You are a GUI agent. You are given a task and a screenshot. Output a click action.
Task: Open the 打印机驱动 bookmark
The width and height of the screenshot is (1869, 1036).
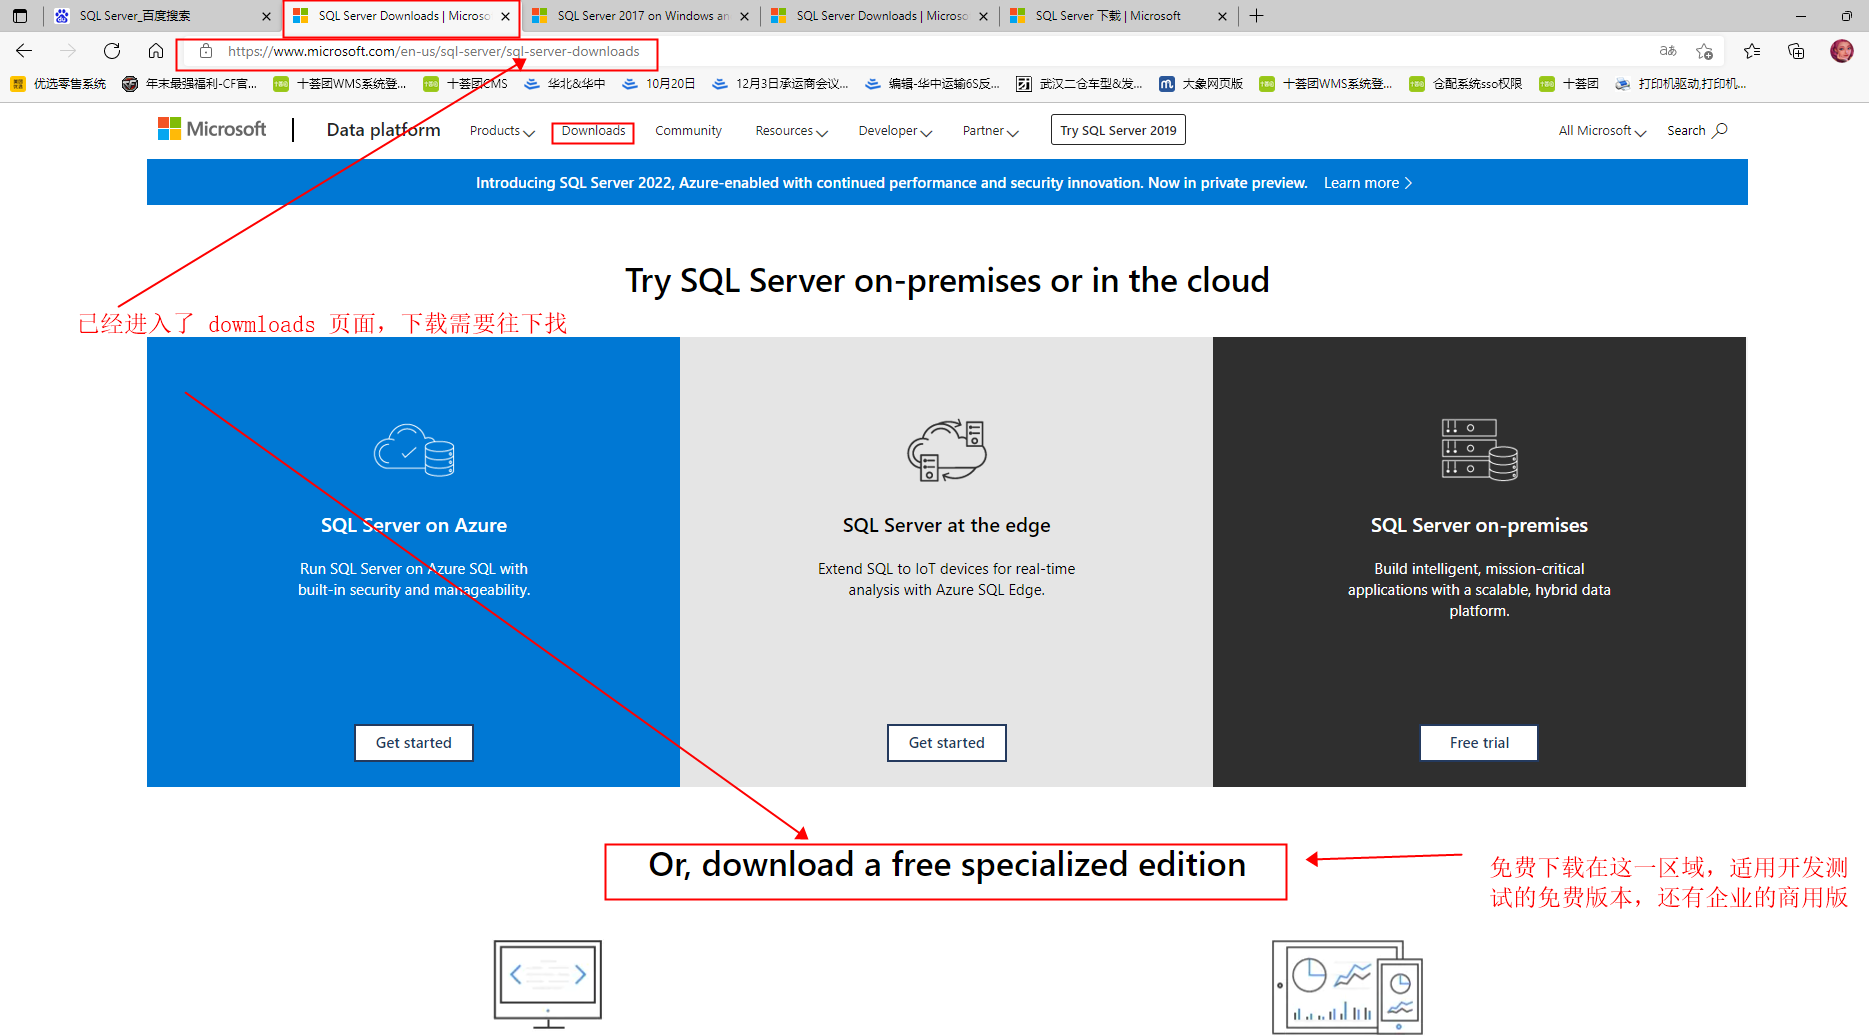click(1682, 84)
